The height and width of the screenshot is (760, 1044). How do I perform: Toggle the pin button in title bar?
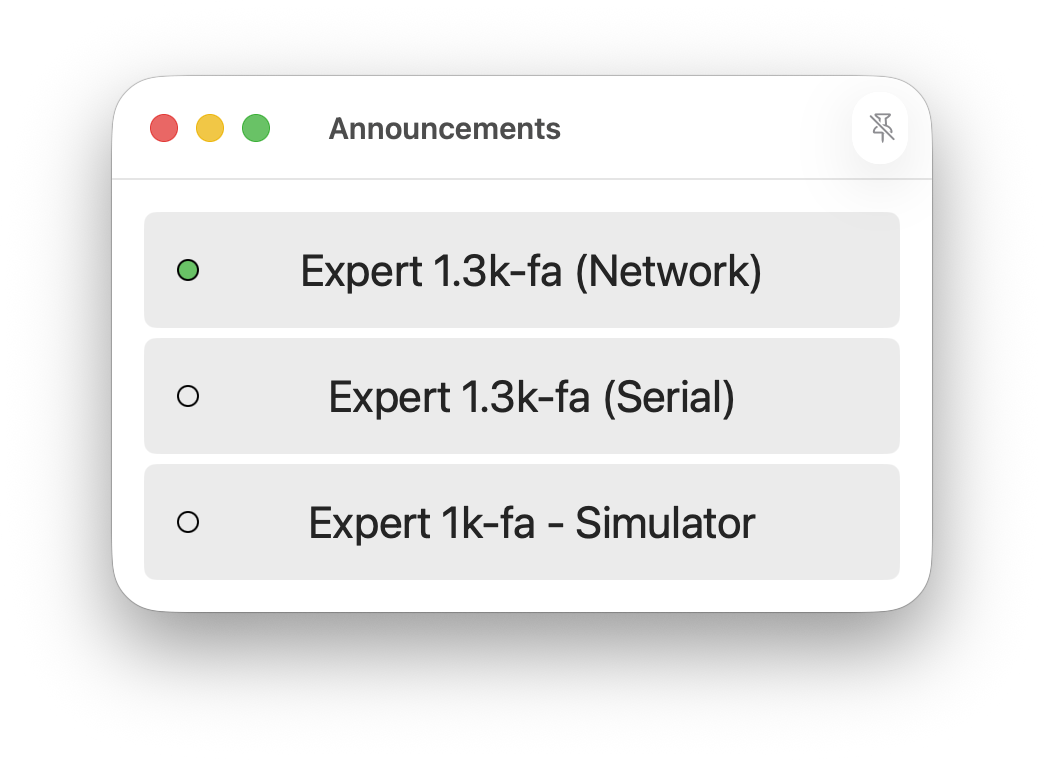click(880, 128)
